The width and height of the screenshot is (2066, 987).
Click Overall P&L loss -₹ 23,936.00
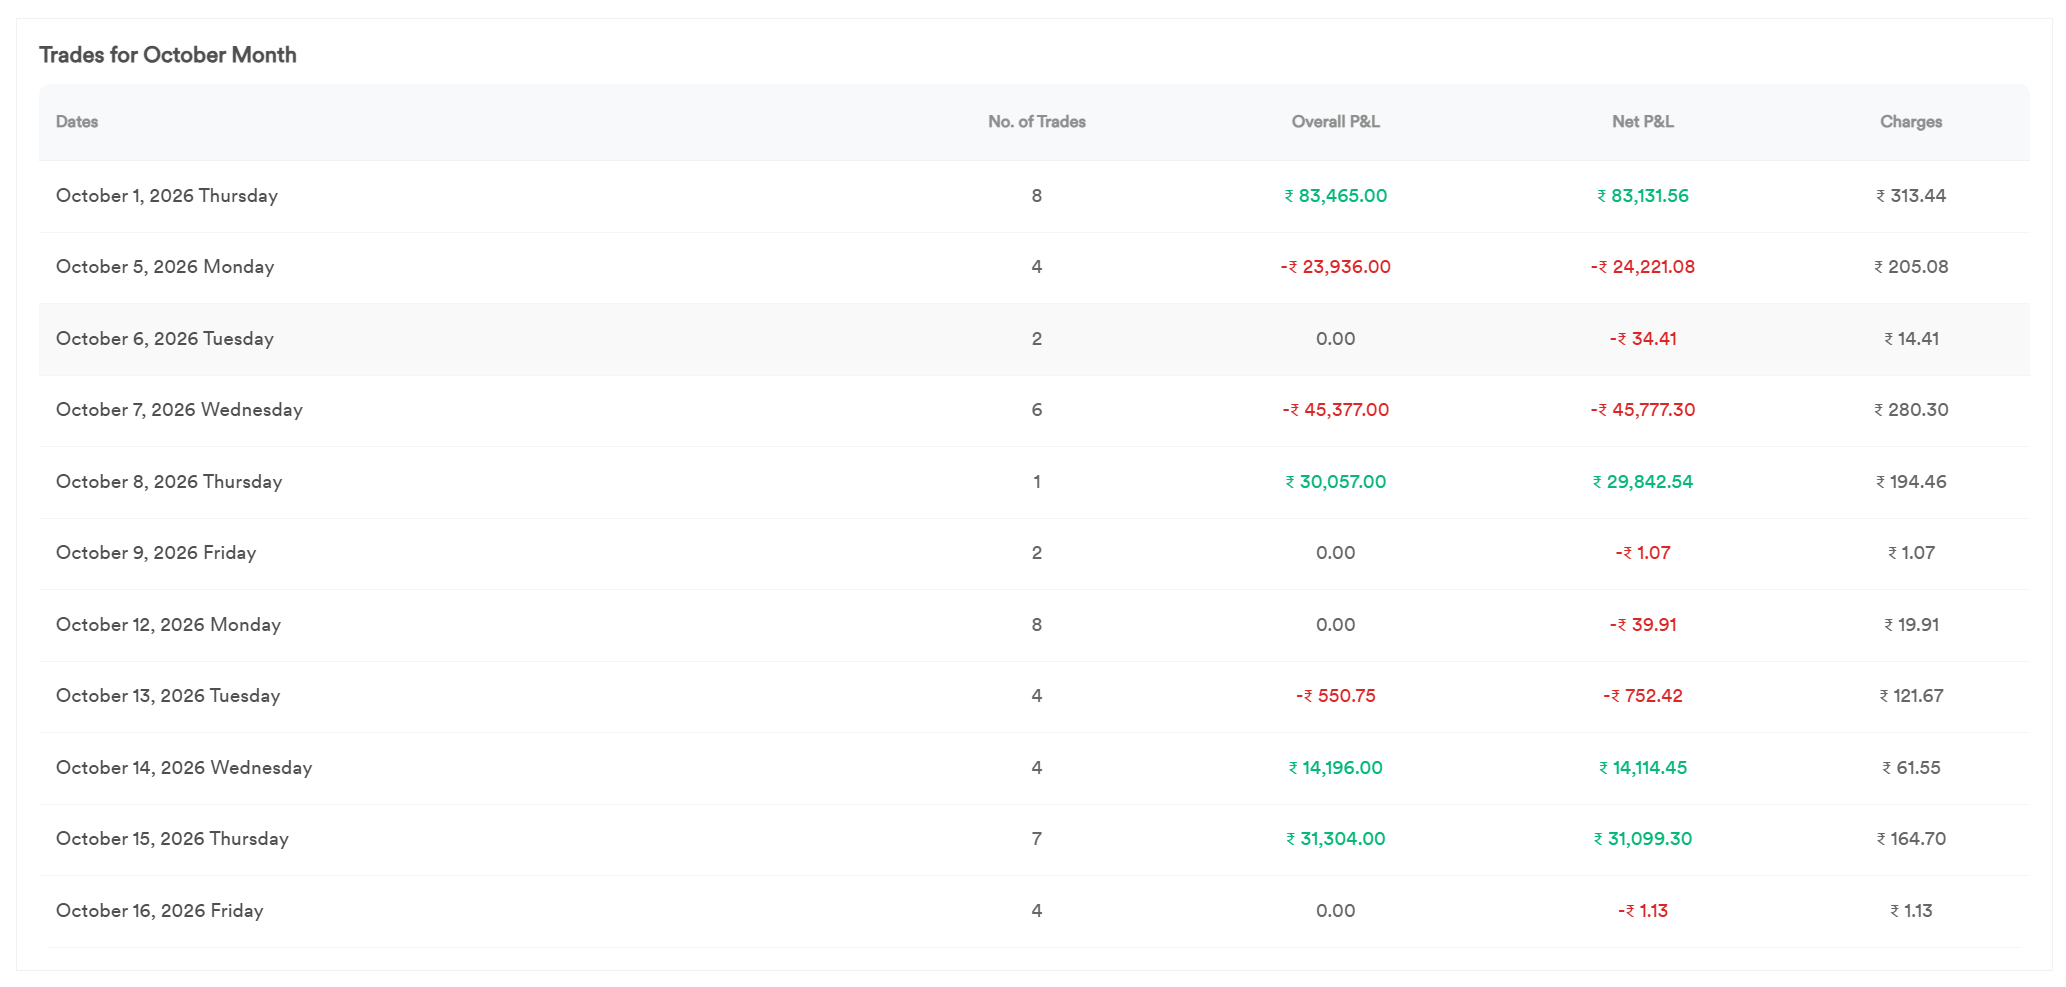click(x=1336, y=267)
